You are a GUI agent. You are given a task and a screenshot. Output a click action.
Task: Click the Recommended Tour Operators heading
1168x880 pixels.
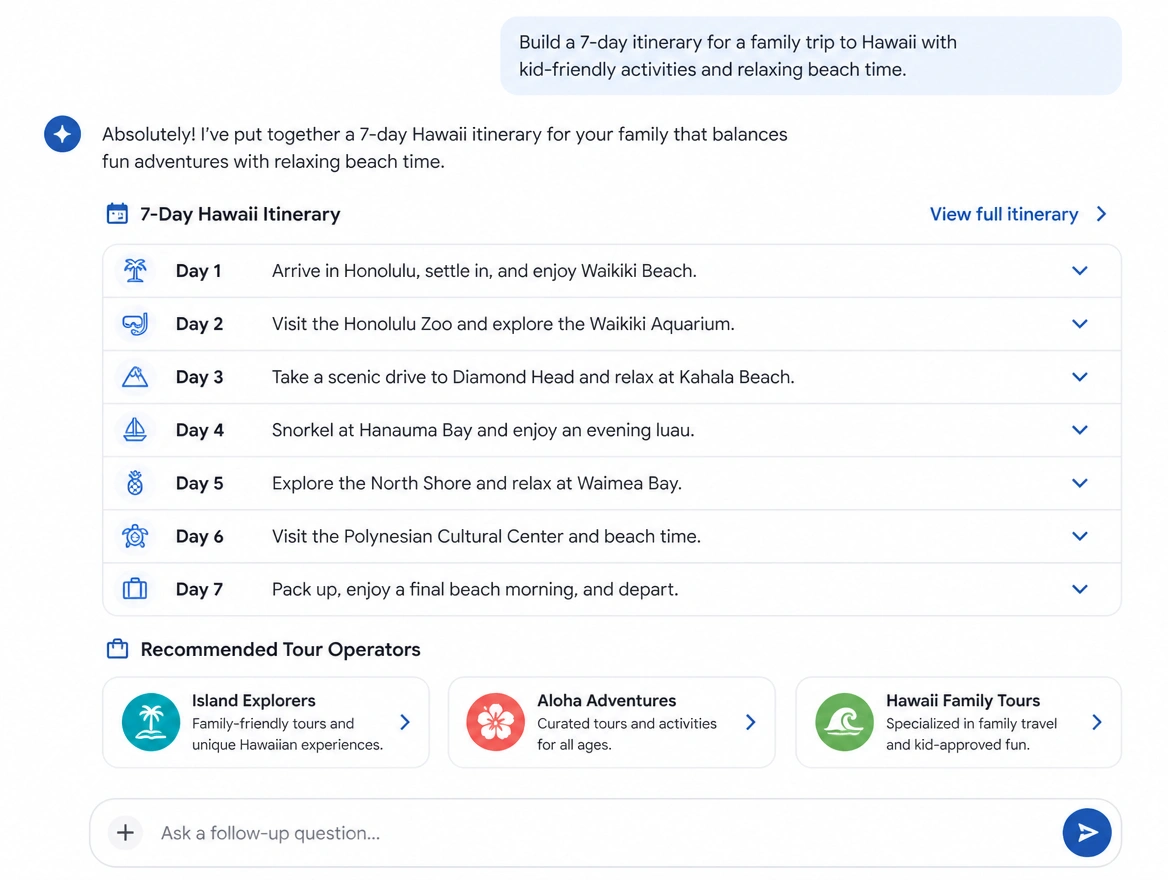[x=280, y=649]
